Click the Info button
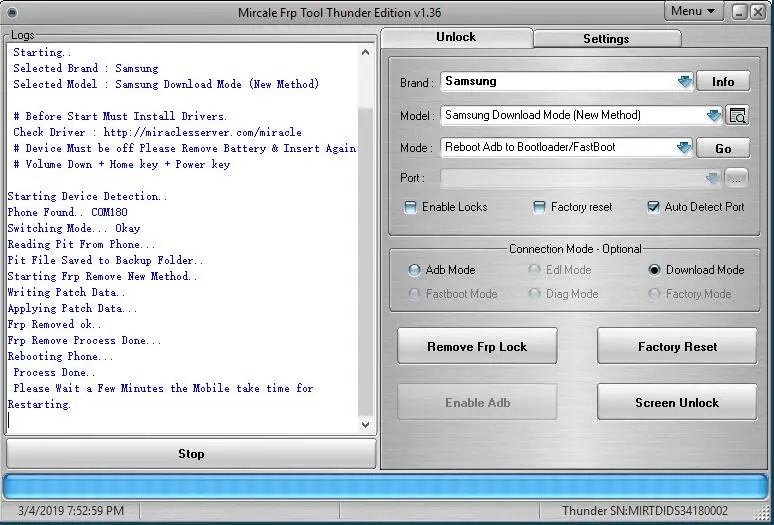The width and height of the screenshot is (774, 525). (x=723, y=81)
